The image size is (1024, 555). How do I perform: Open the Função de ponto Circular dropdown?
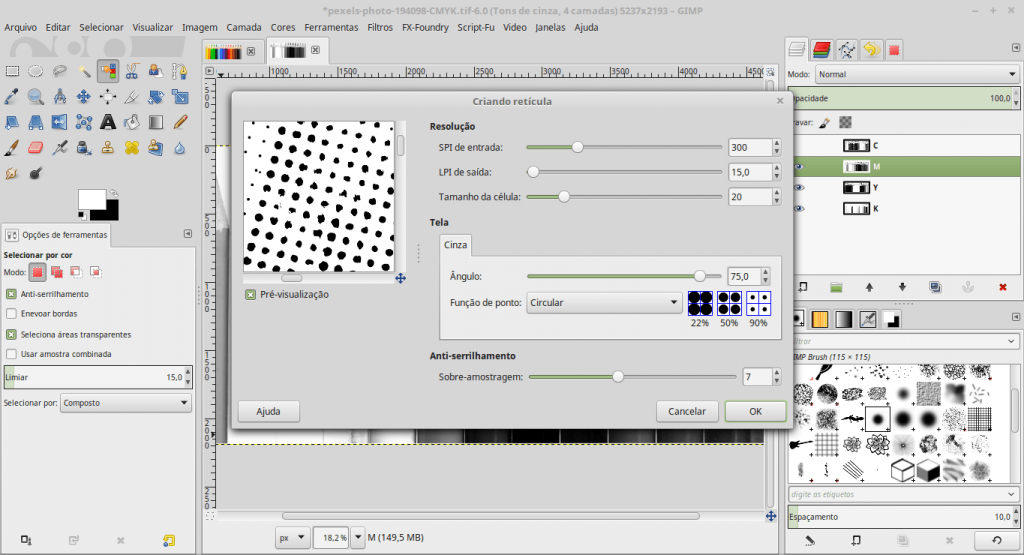click(x=603, y=303)
